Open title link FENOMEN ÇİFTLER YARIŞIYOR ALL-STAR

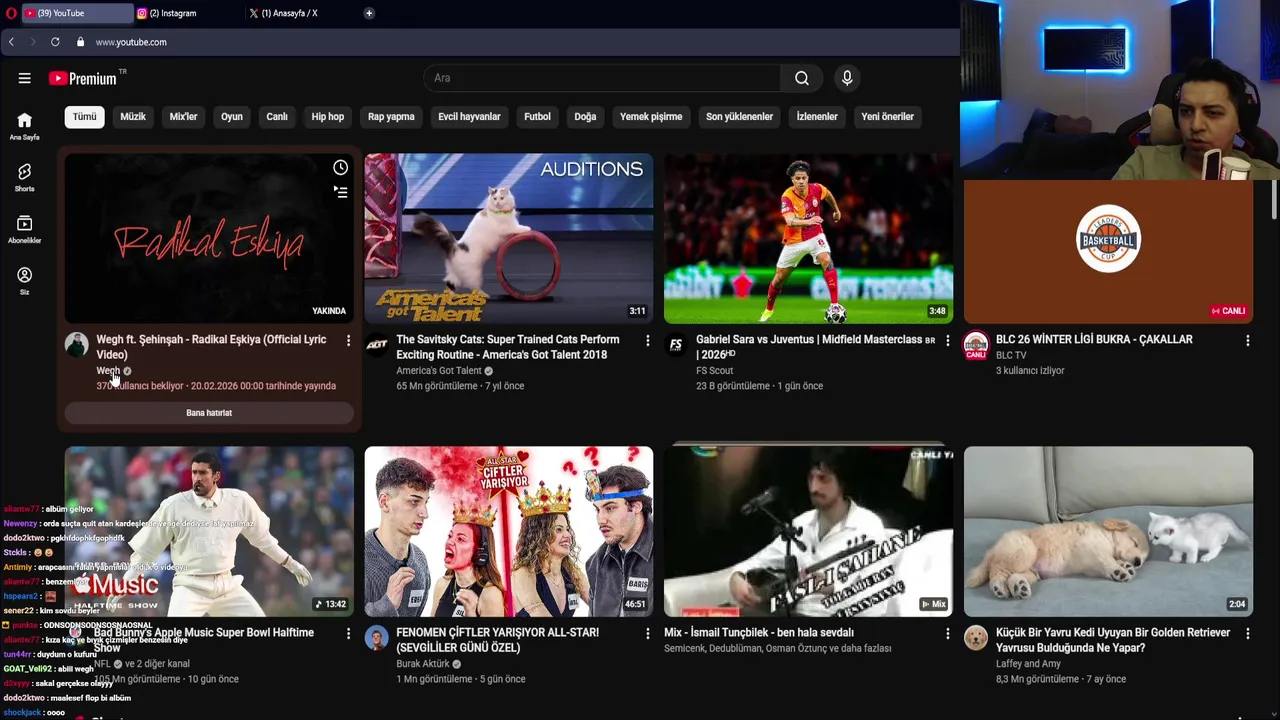pos(497,640)
